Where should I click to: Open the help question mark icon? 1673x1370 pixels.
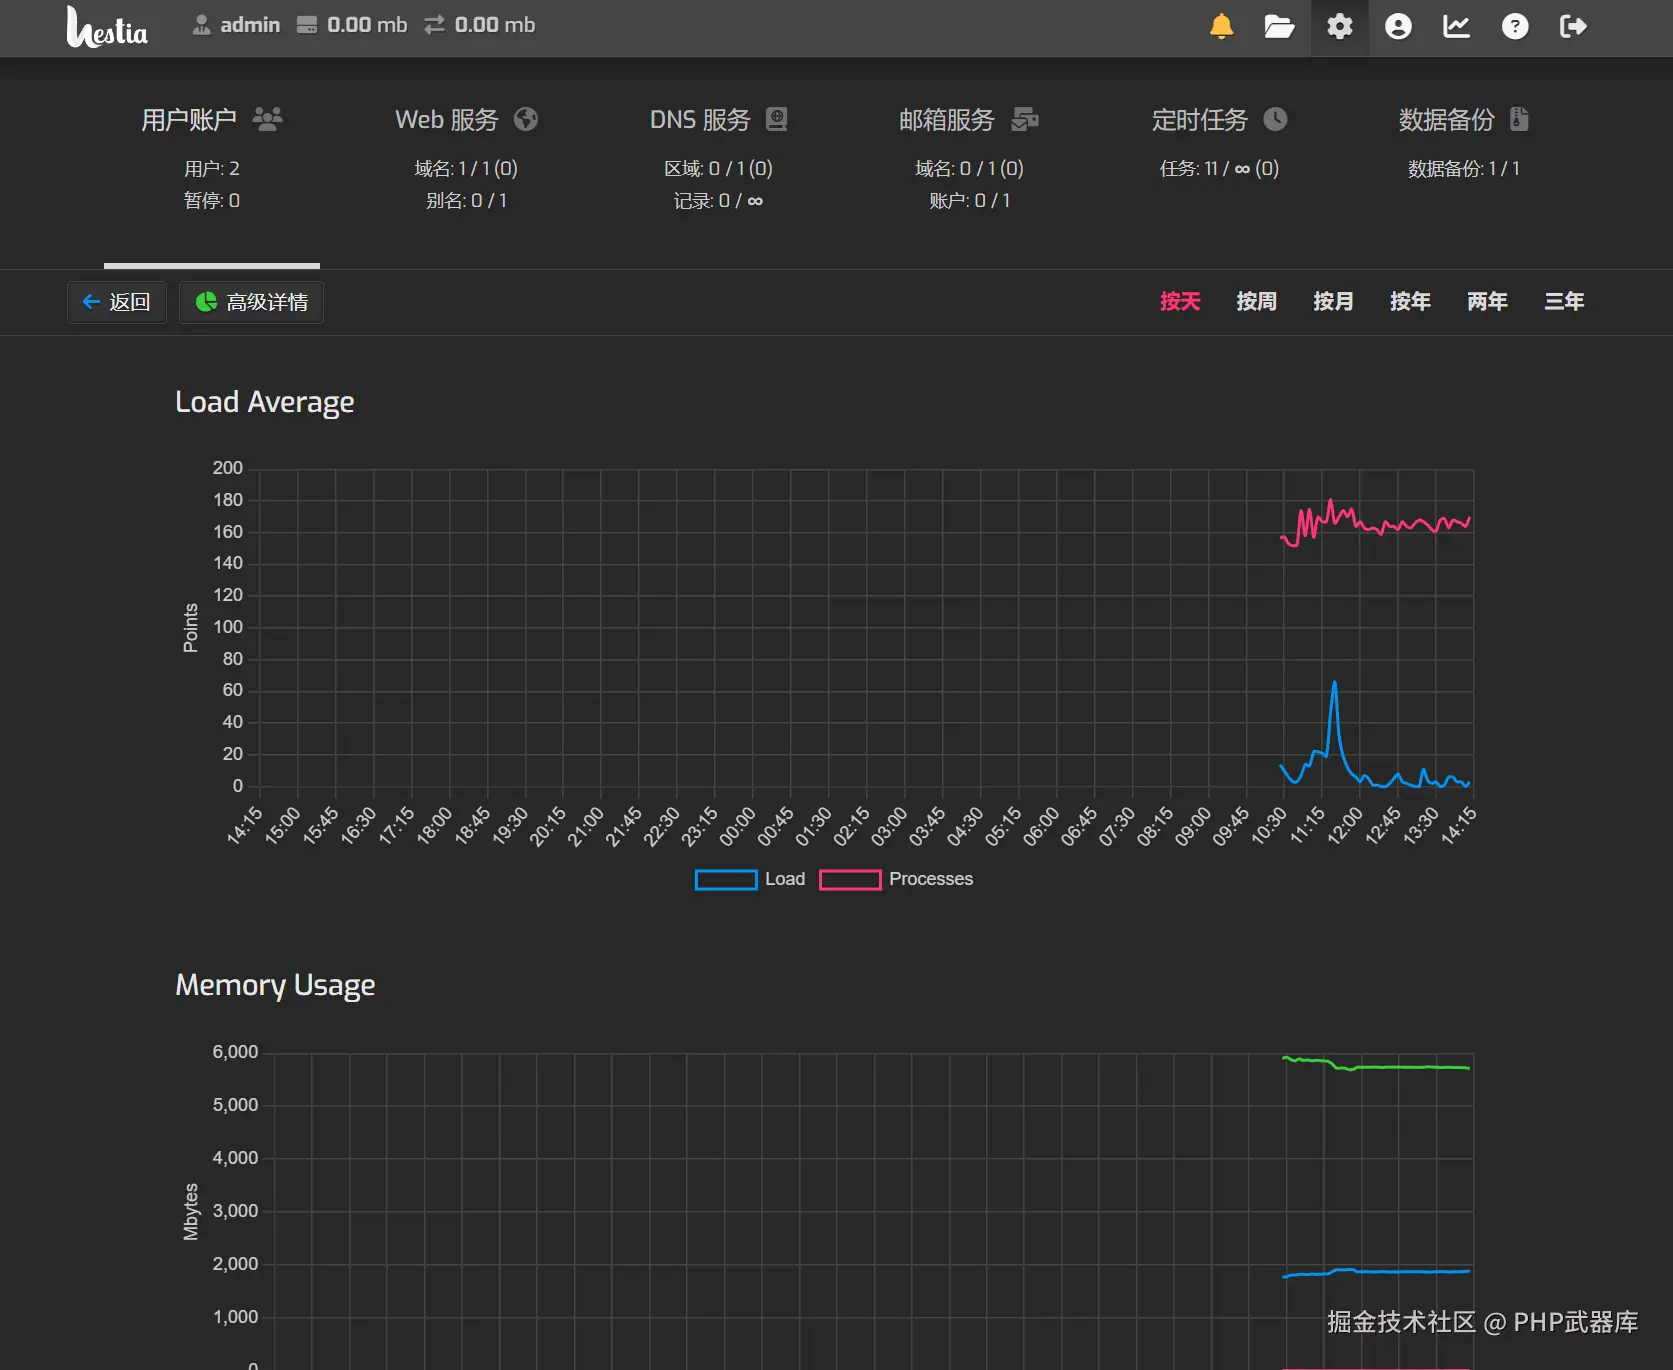(1515, 26)
